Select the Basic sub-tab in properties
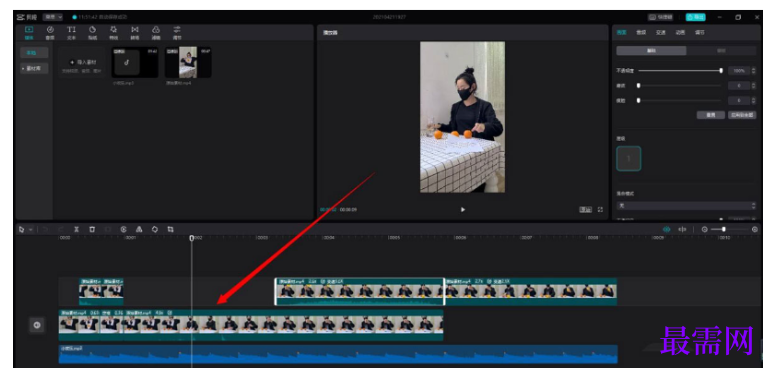This screenshot has width=772, height=372. coord(651,51)
